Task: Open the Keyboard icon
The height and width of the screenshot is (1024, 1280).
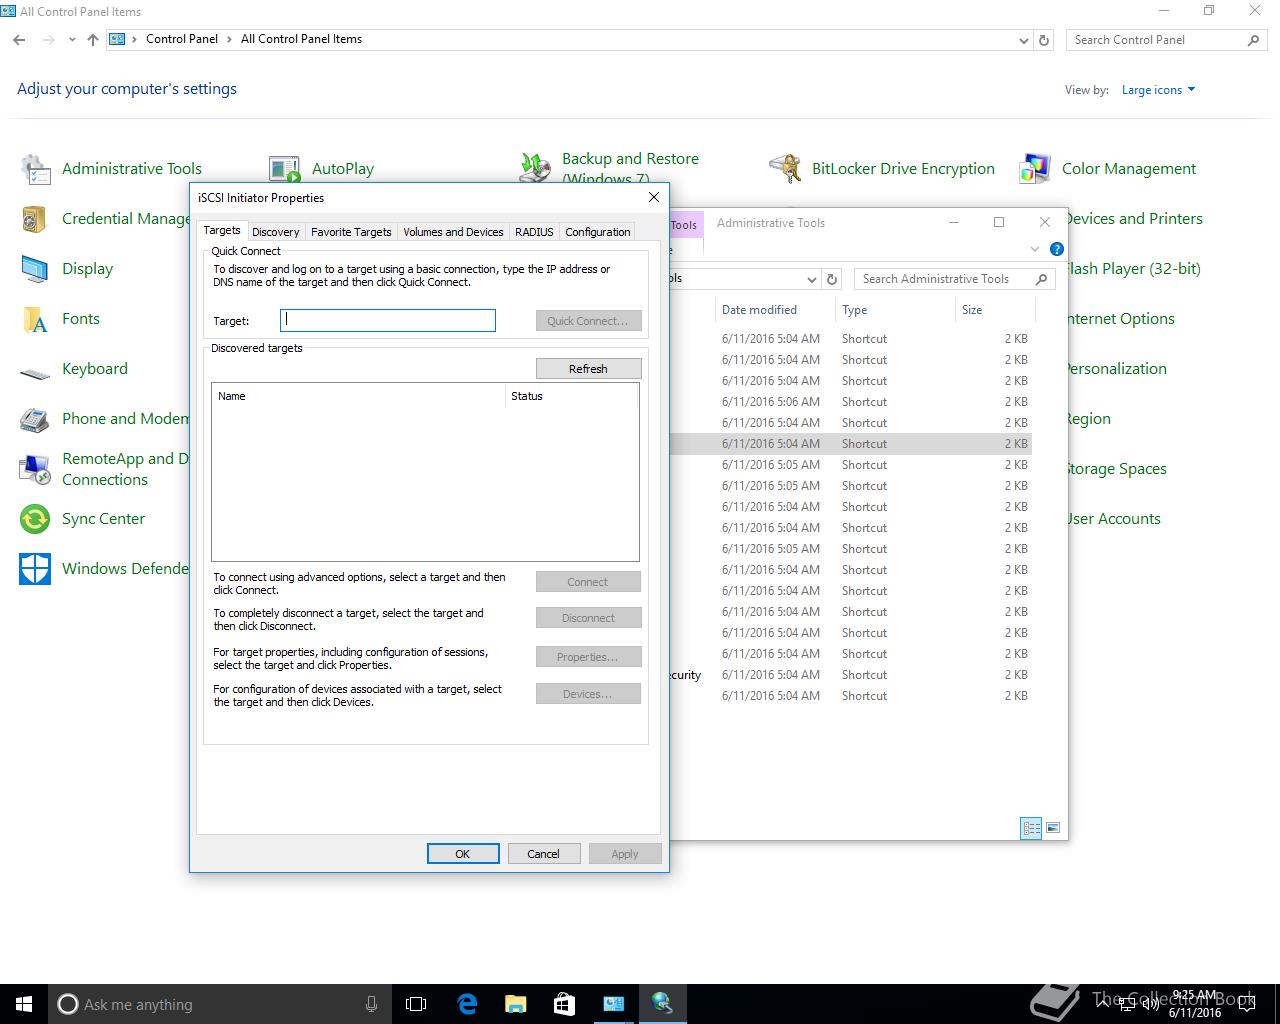Action: 35,373
